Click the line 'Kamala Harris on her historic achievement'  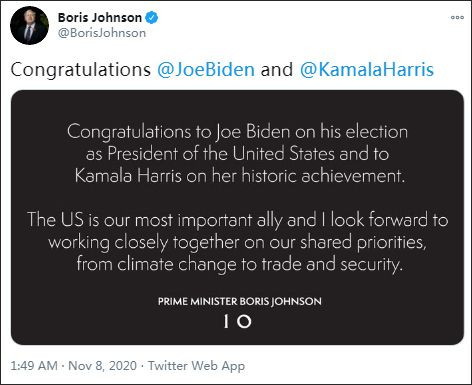pos(240,176)
